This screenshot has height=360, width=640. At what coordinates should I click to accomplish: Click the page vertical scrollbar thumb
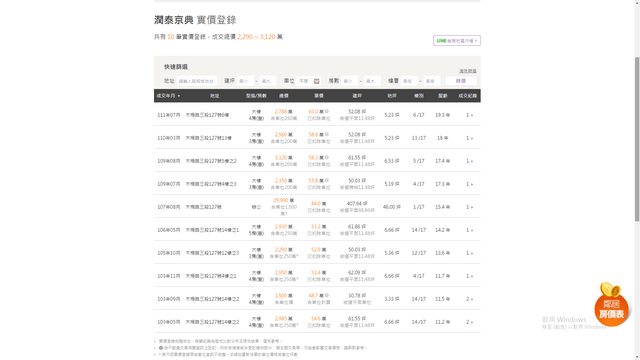click(x=637, y=139)
